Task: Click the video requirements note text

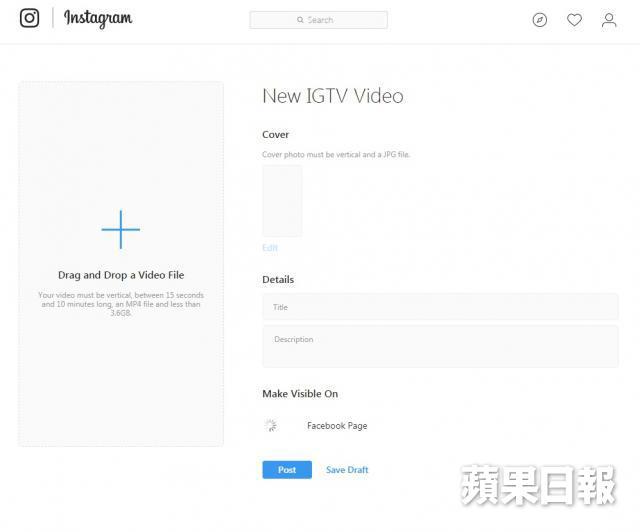Action: [121, 304]
